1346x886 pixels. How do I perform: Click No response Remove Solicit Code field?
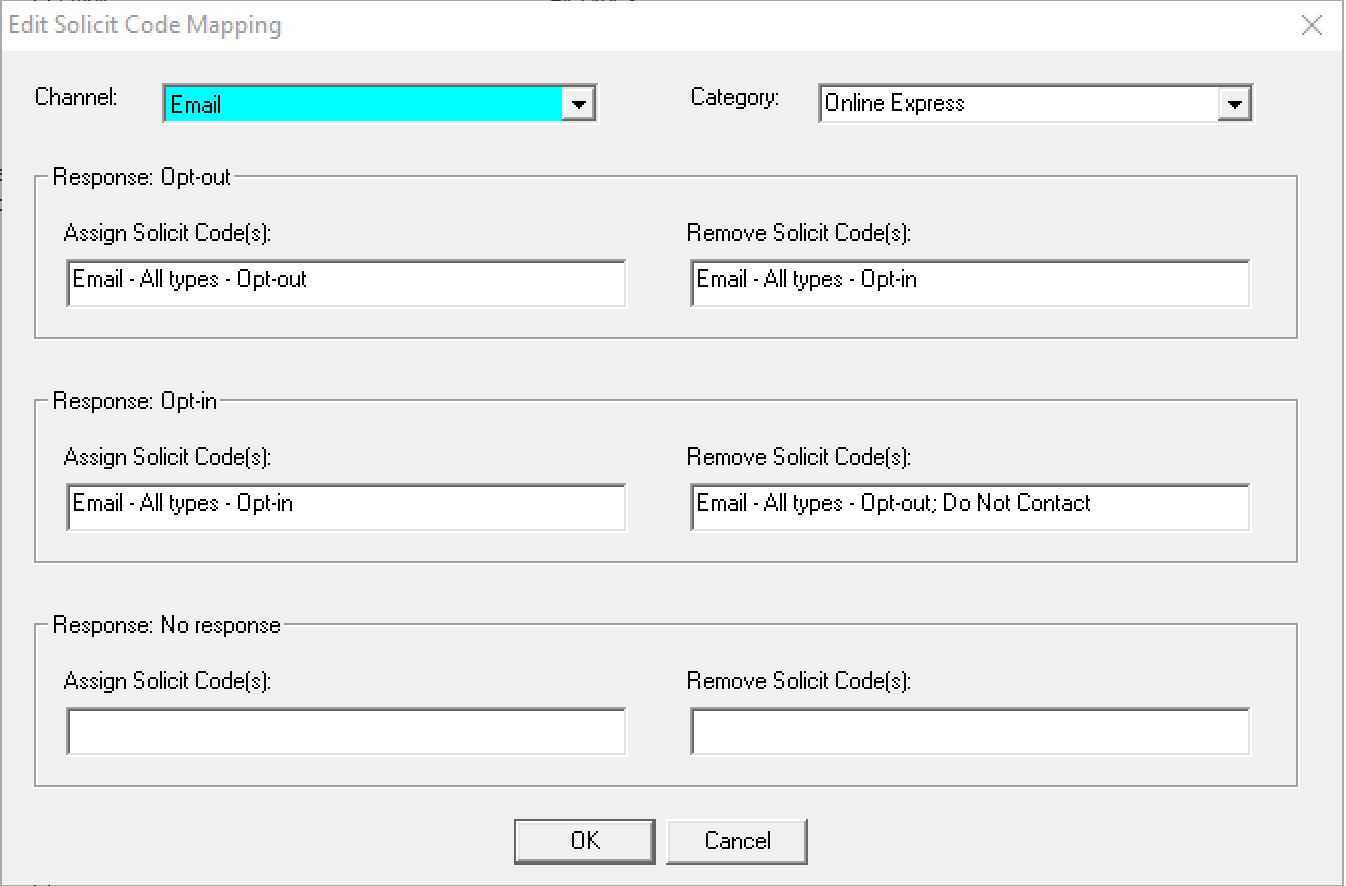pos(970,732)
